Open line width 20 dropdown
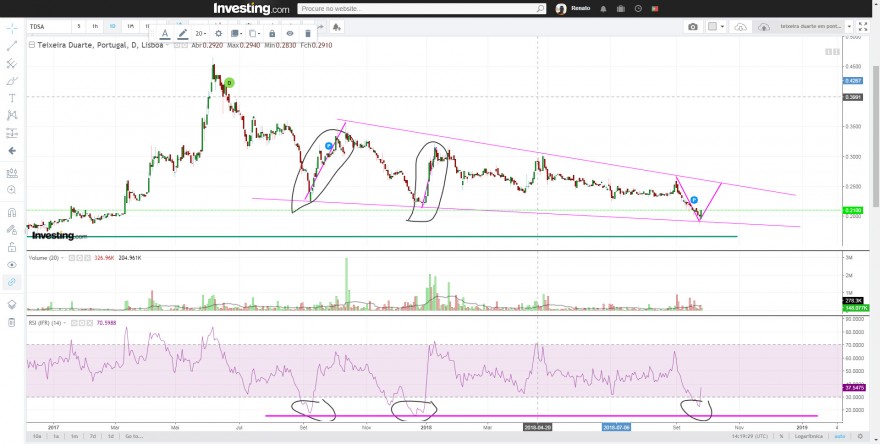This screenshot has width=880, height=444. click(200, 34)
